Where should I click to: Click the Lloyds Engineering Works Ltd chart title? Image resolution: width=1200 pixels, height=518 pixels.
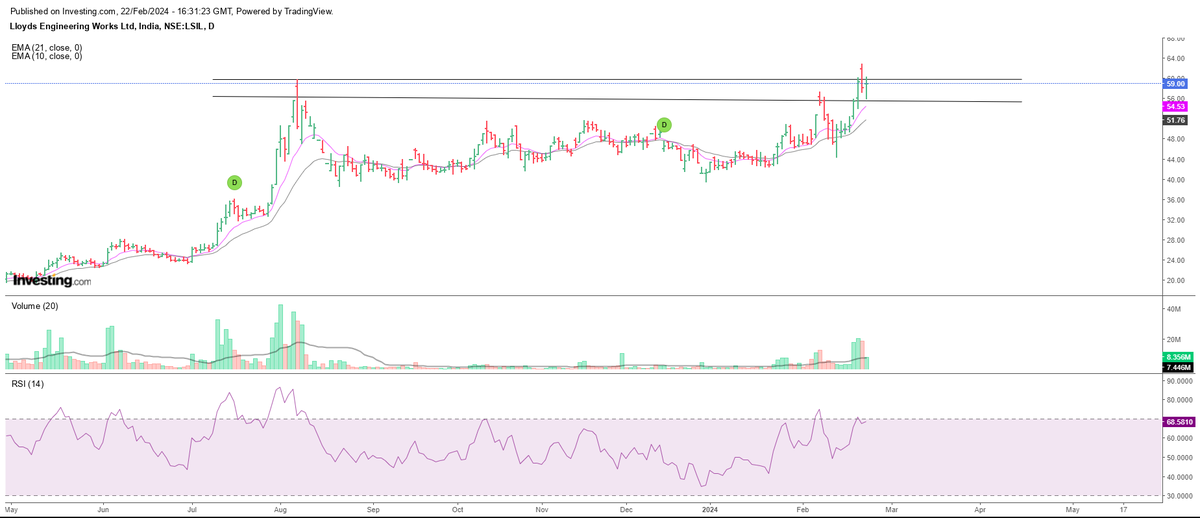[112, 26]
